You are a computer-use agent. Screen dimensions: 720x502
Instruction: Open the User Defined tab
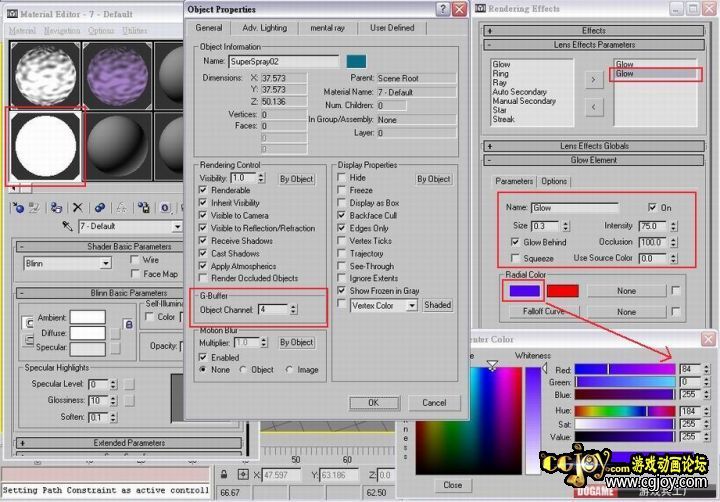click(x=392, y=28)
